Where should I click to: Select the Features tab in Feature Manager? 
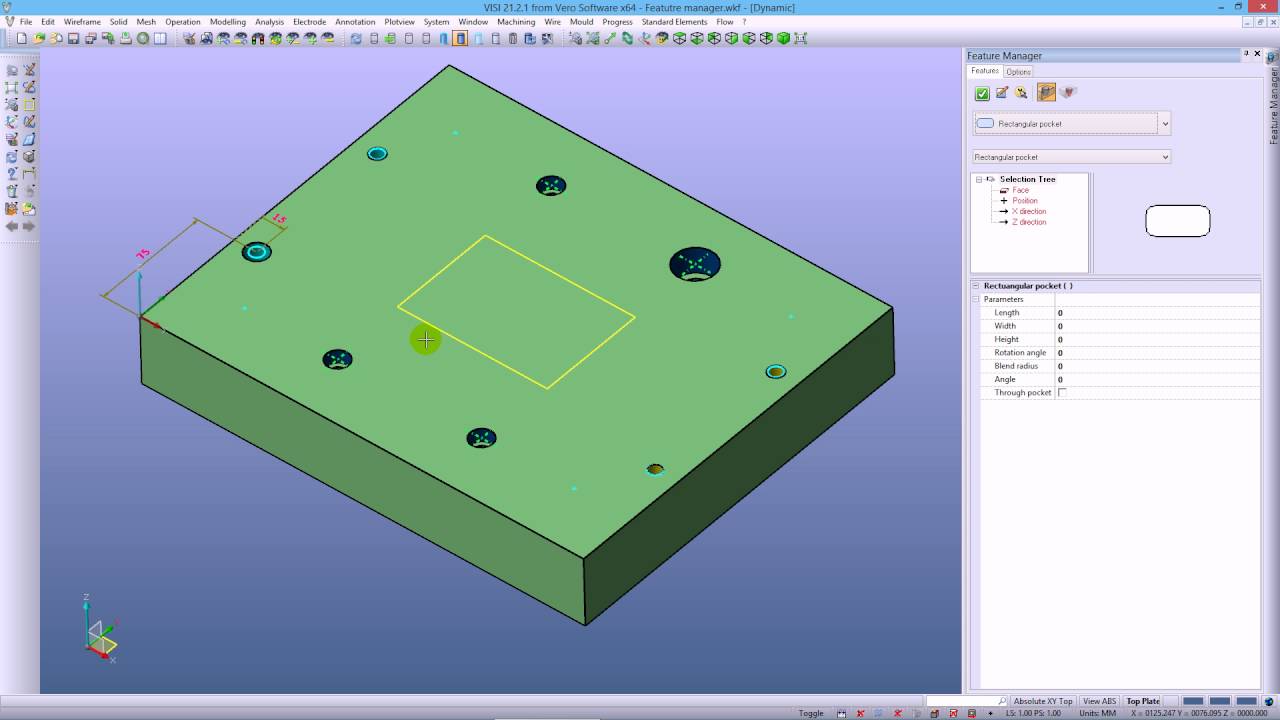point(985,71)
